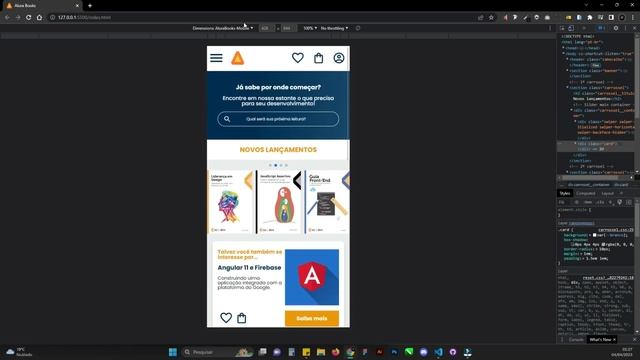The width and height of the screenshot is (640, 360).
Task: Click the orange AluraBooks logo
Action: click(238, 58)
